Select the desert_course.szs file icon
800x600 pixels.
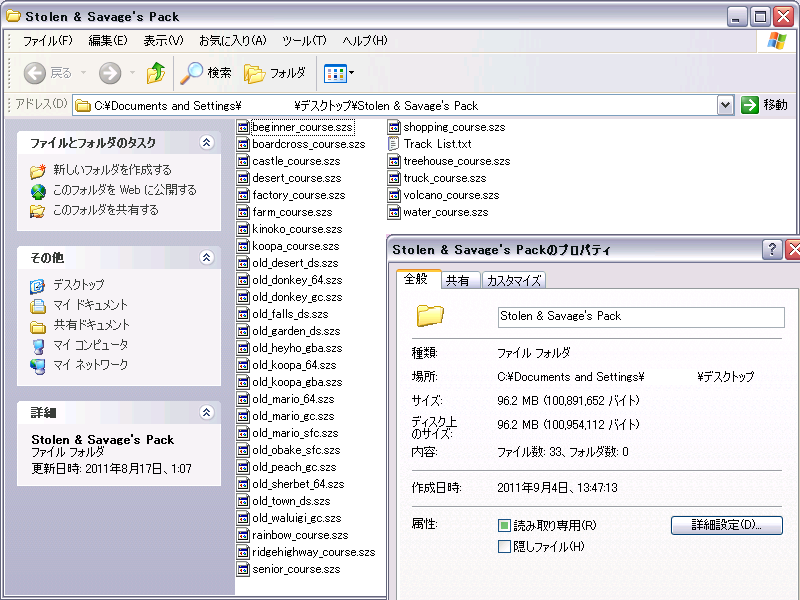point(243,178)
